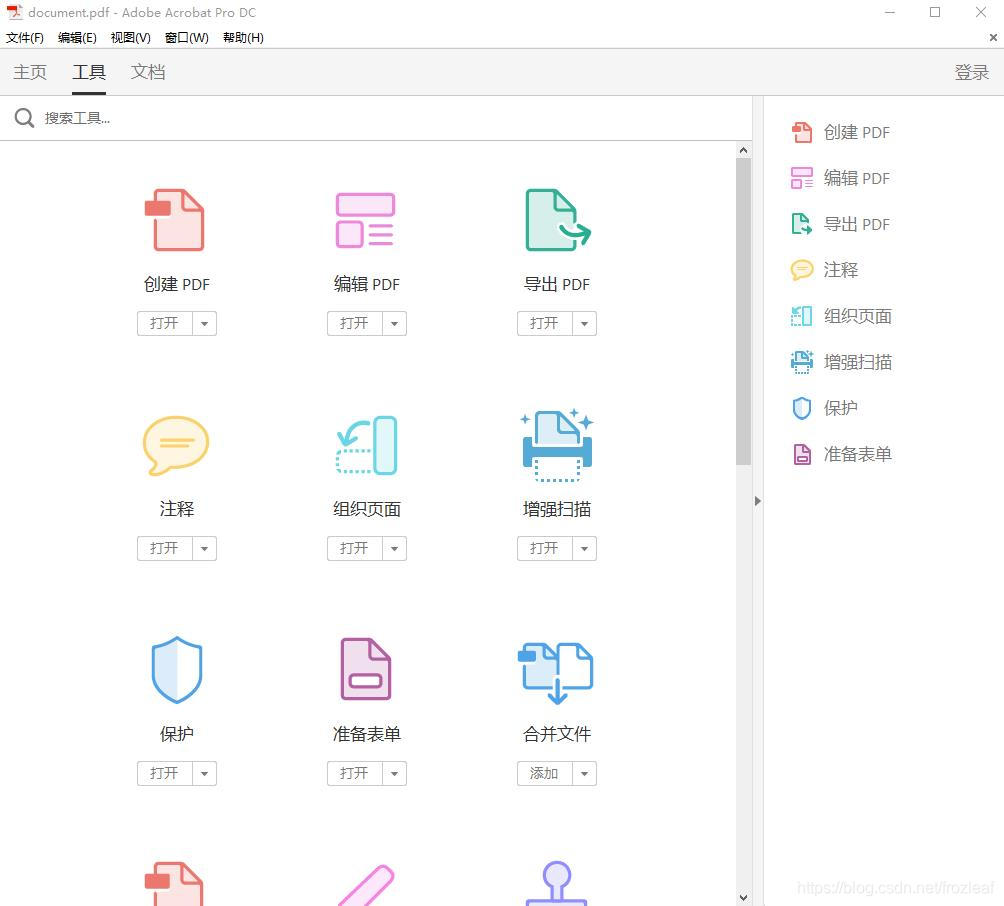
Task: Click the red PDF icon in bottom row
Action: pos(174,884)
